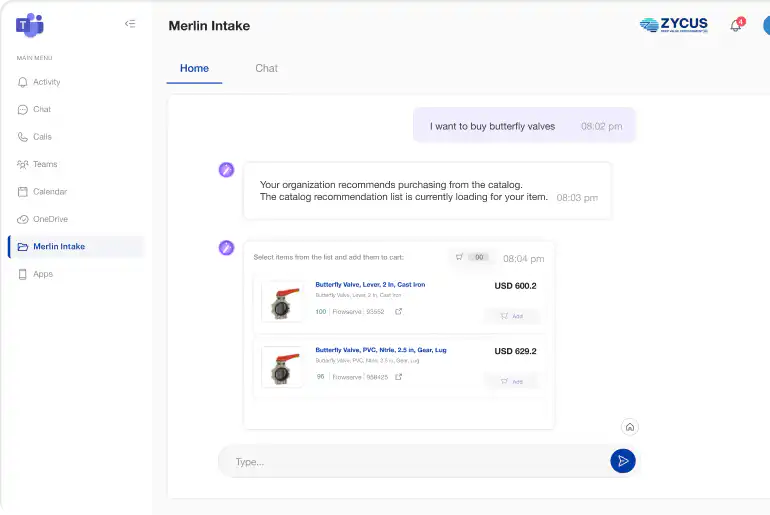Open Butterfly Valve, PVC, Nitrile, 2.5 In link
770x515 pixels.
click(381, 350)
